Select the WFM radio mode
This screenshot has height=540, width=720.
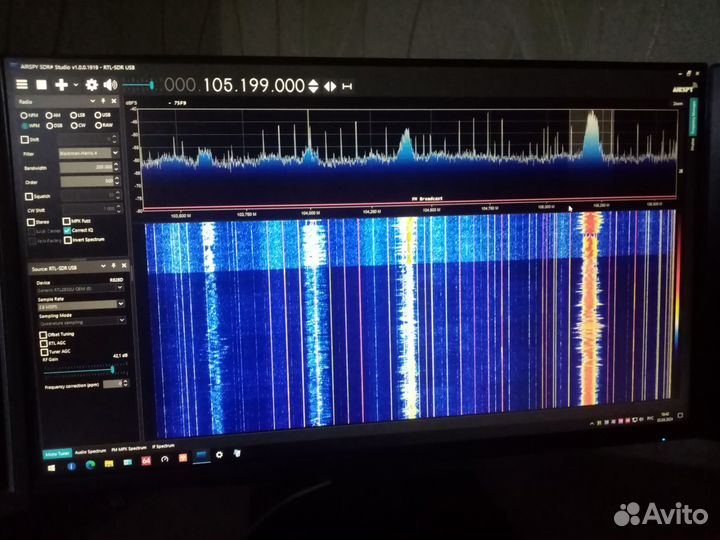pyautogui.click(x=30, y=125)
